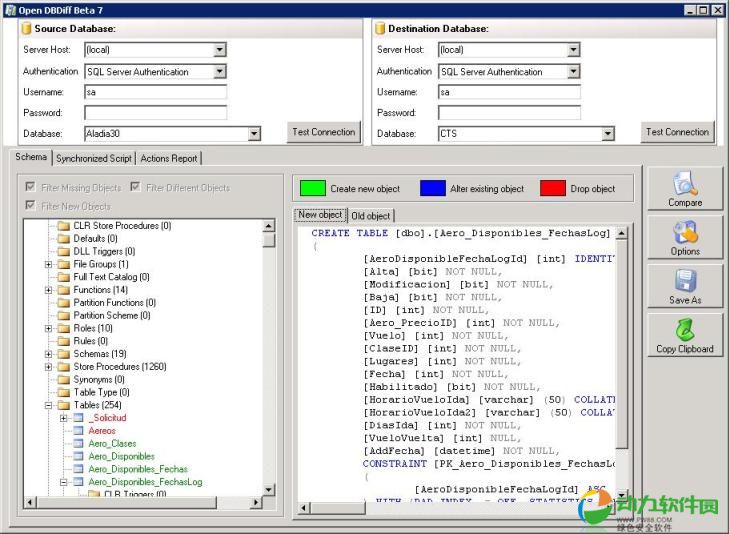
Task: Click the Save As disk icon
Action: tap(685, 281)
